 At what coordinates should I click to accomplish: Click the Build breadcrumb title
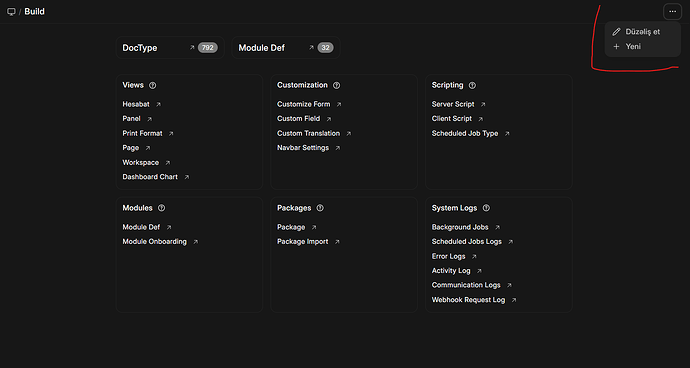(34, 12)
